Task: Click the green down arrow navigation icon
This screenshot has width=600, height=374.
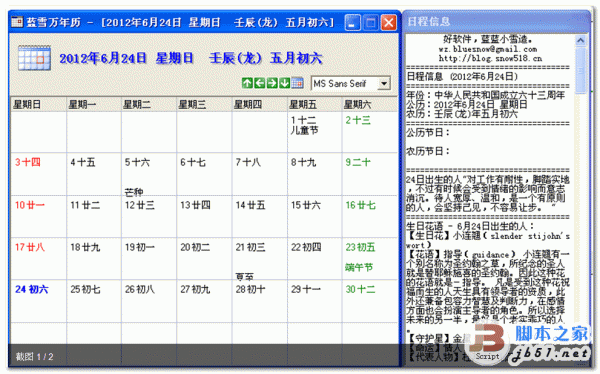Action: pos(284,83)
